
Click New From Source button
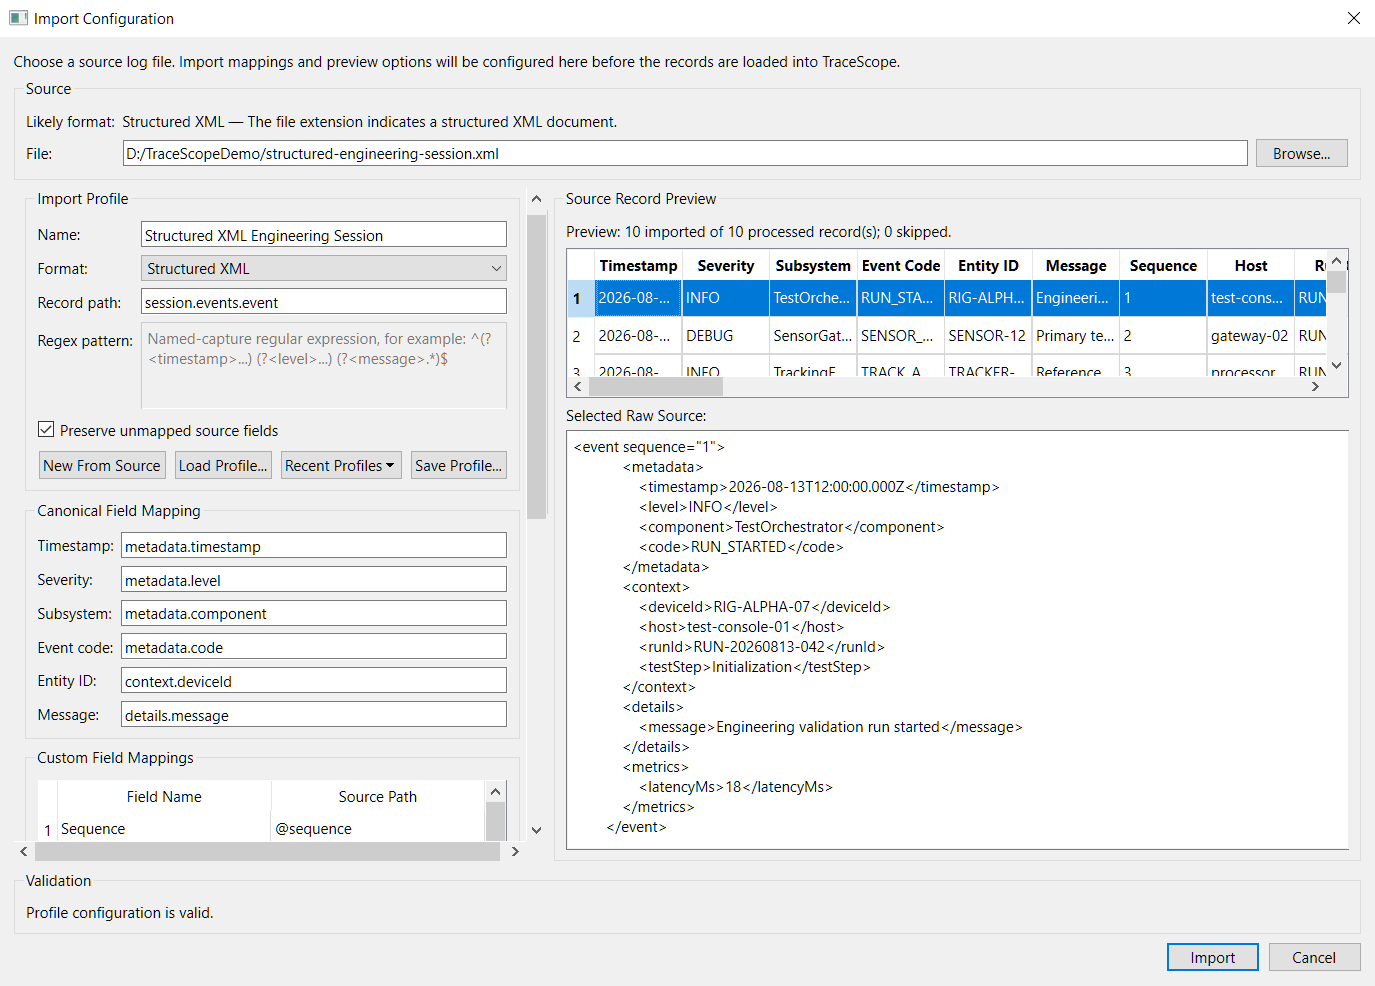pyautogui.click(x=102, y=465)
